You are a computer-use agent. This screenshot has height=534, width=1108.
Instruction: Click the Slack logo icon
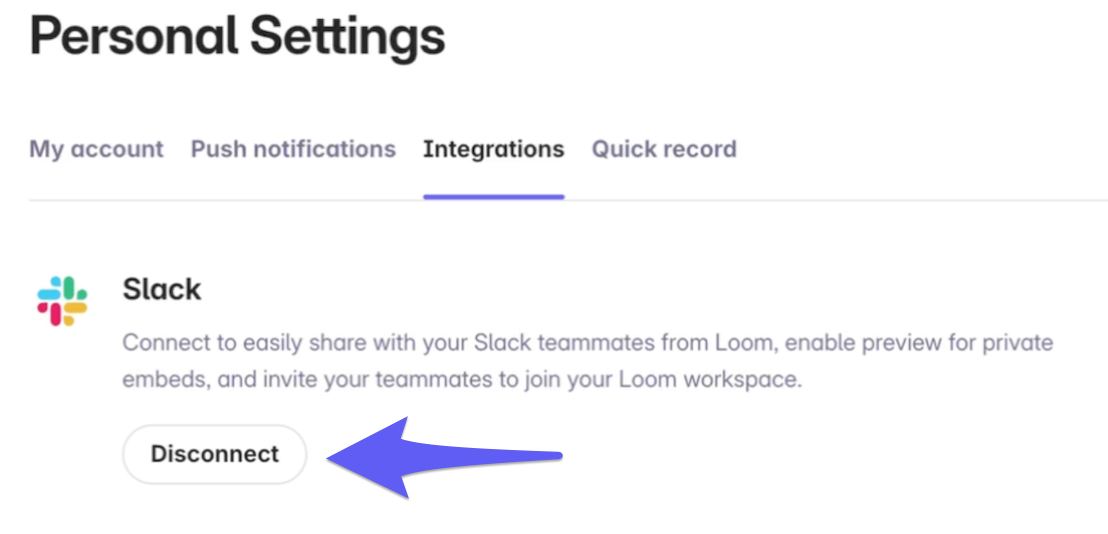[62, 302]
